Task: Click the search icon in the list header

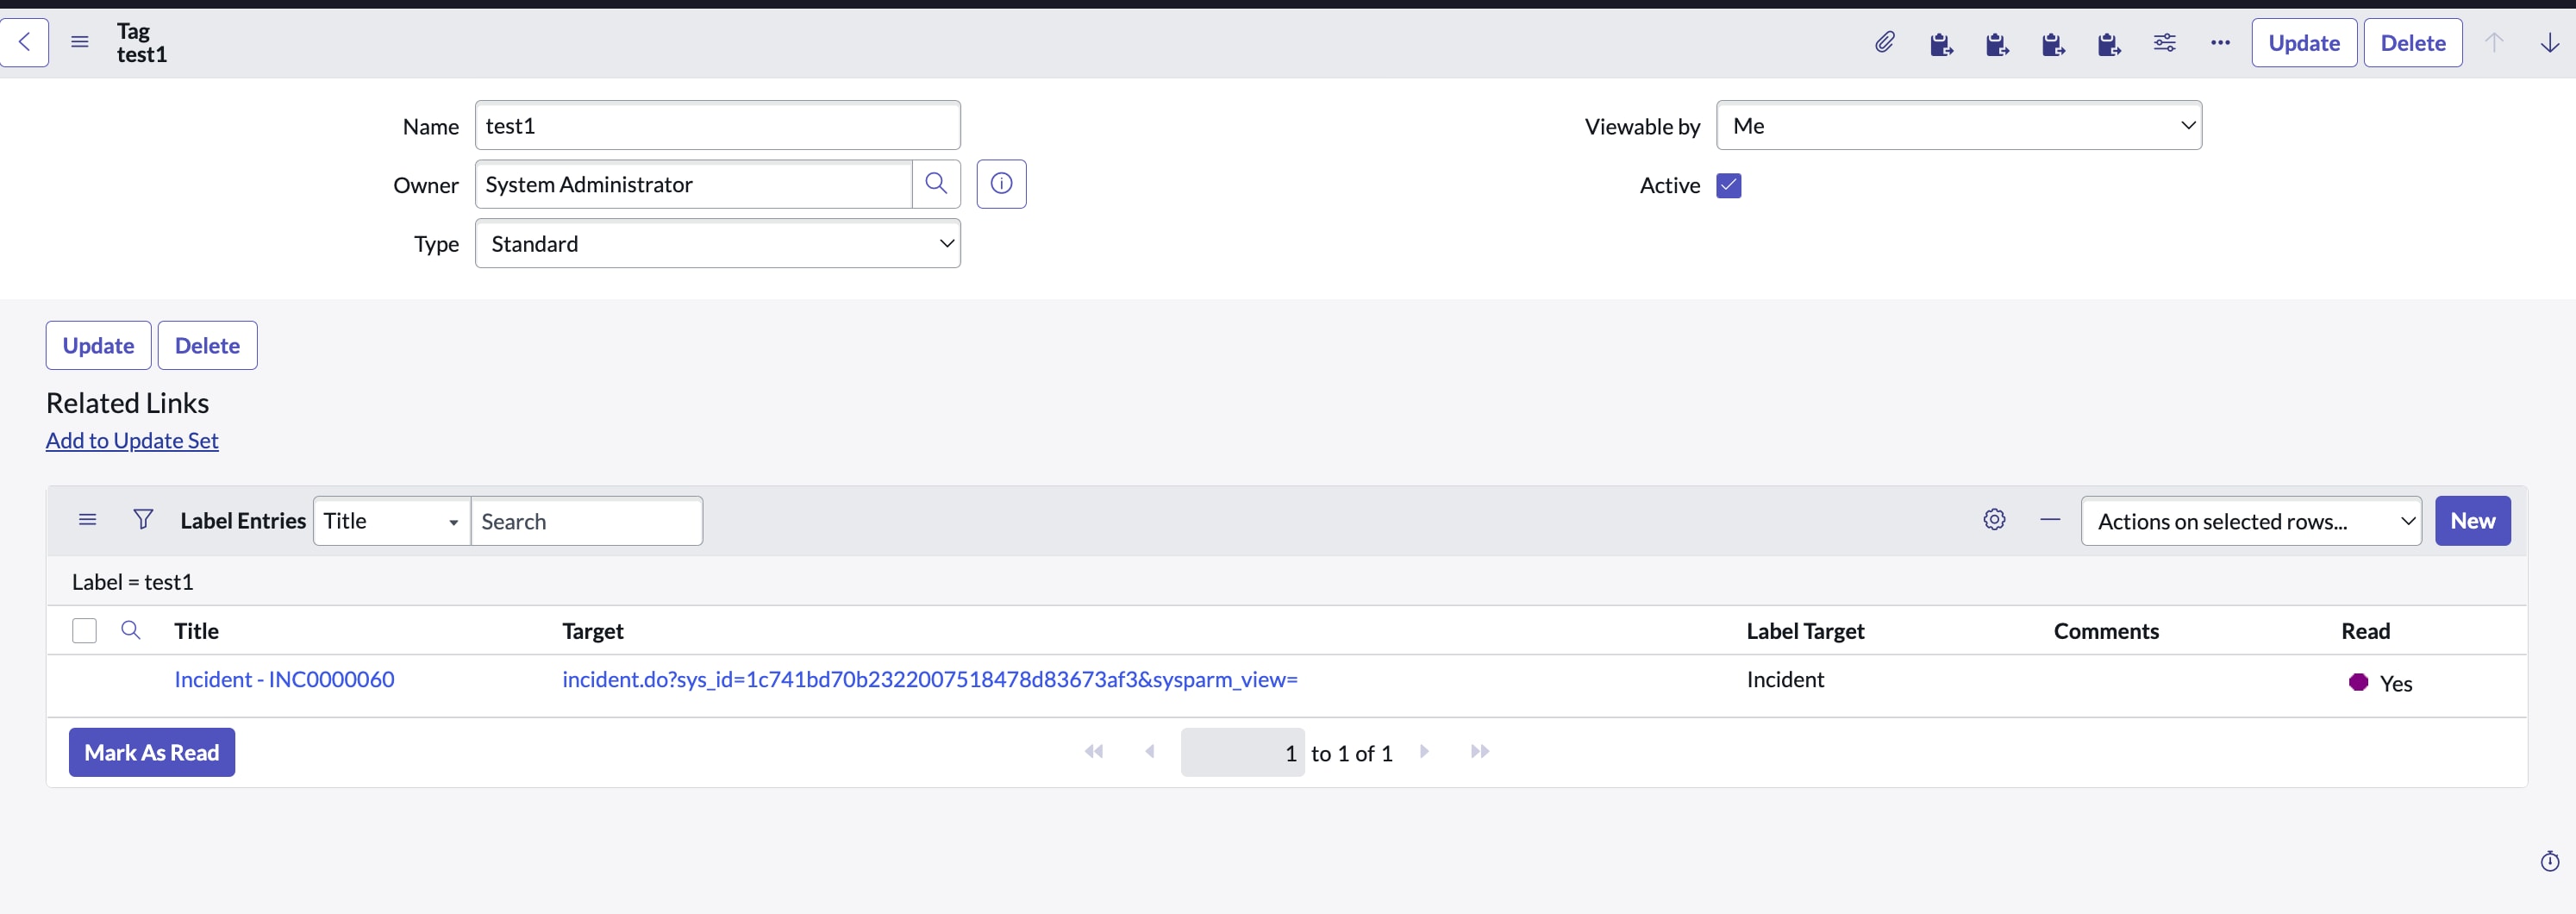Action: click(x=130, y=630)
